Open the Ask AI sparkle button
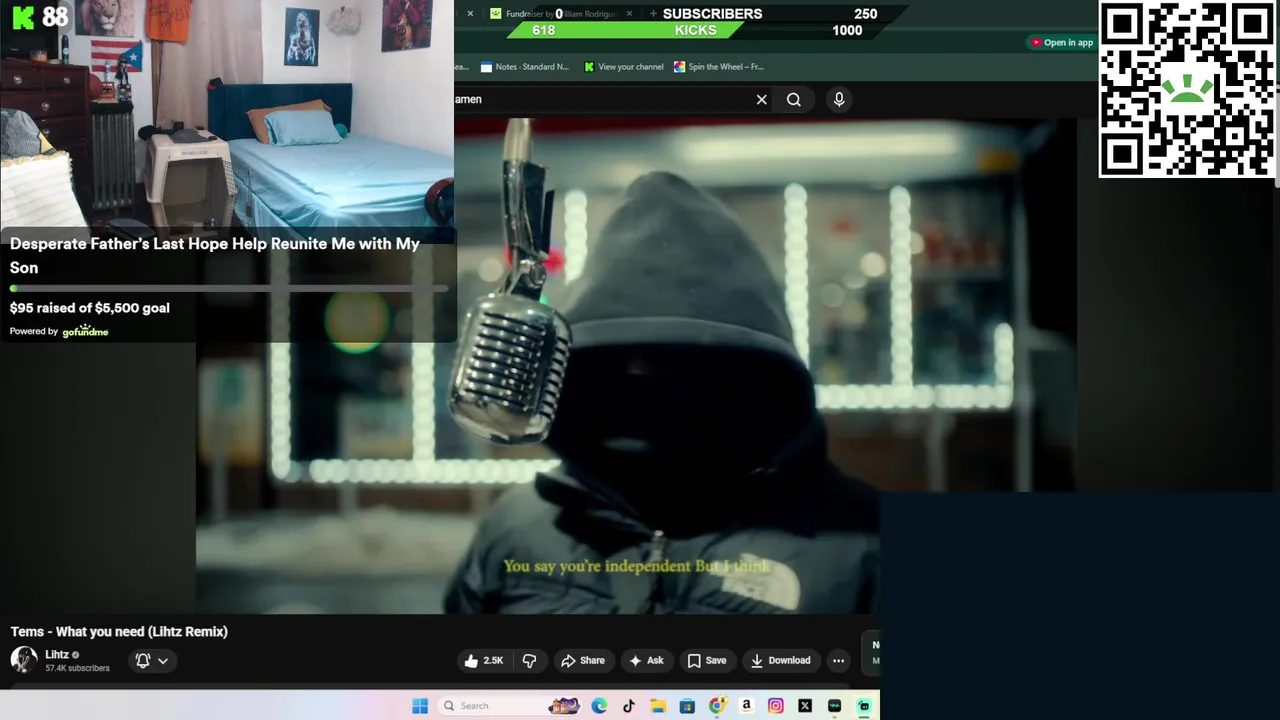1280x720 pixels. (646, 660)
